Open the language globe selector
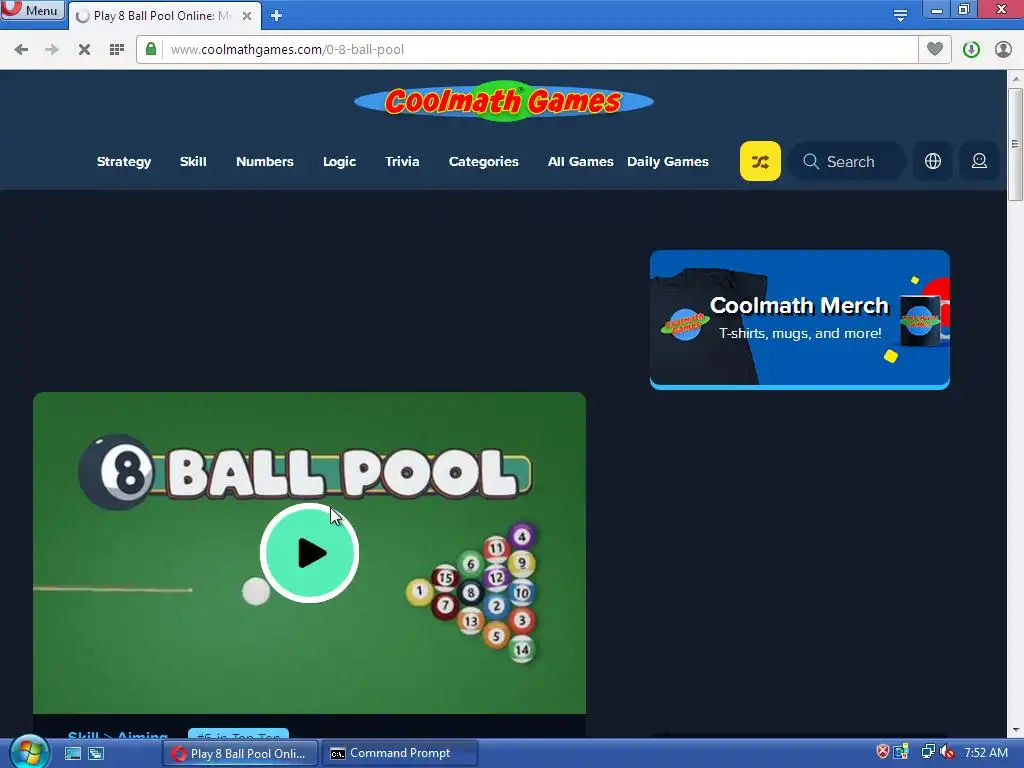 click(933, 161)
